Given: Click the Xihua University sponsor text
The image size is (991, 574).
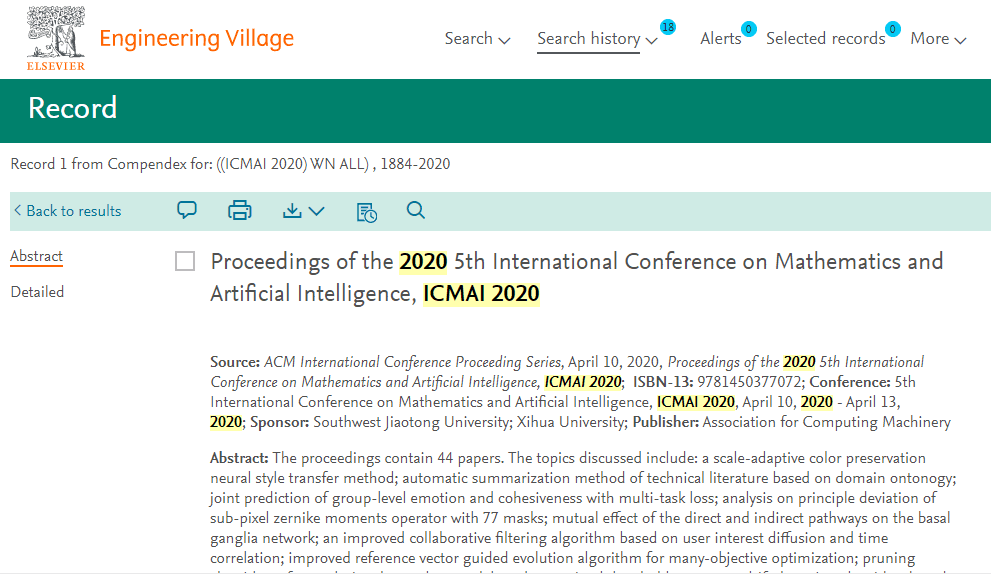Looking at the screenshot, I should (x=571, y=422).
